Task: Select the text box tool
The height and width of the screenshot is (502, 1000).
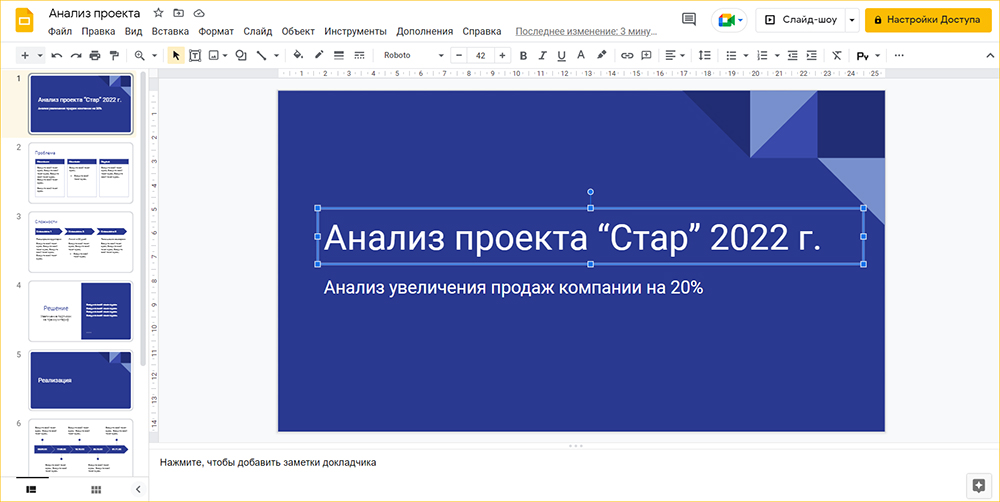Action: click(x=195, y=55)
